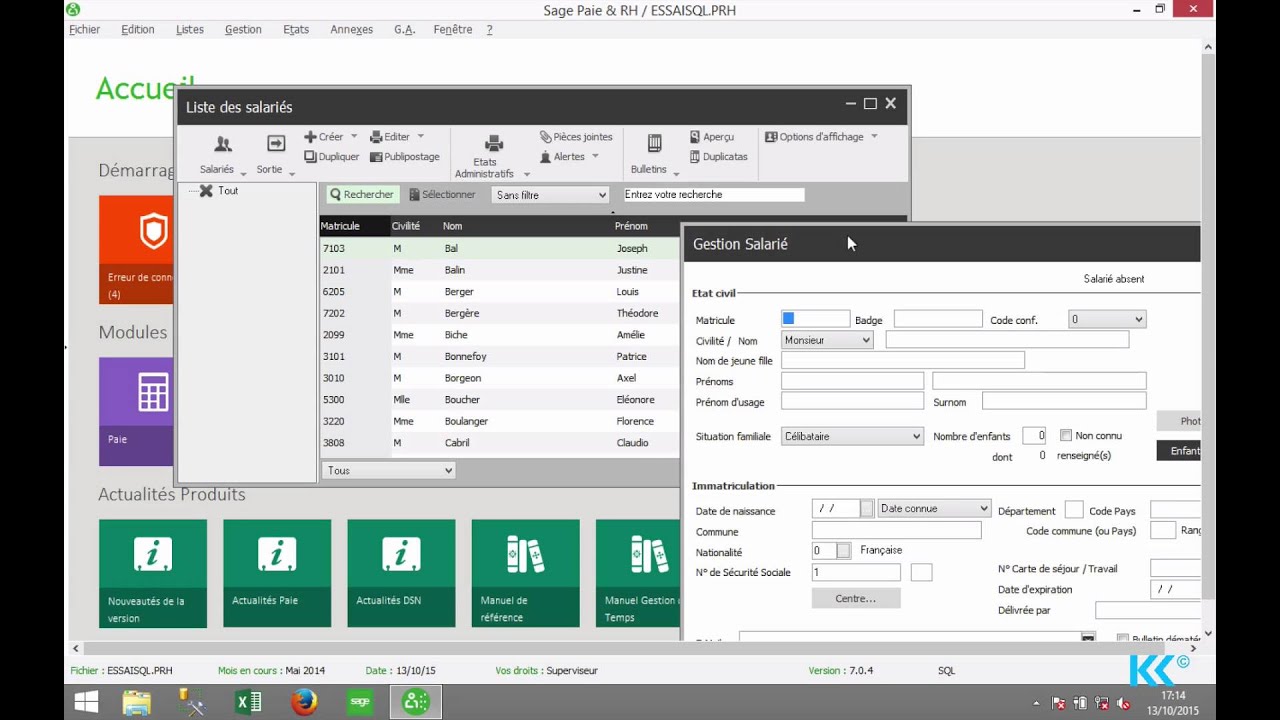This screenshot has width=1280, height=720.
Task: Open Etats Administratifs printer icon
Action: click(494, 144)
